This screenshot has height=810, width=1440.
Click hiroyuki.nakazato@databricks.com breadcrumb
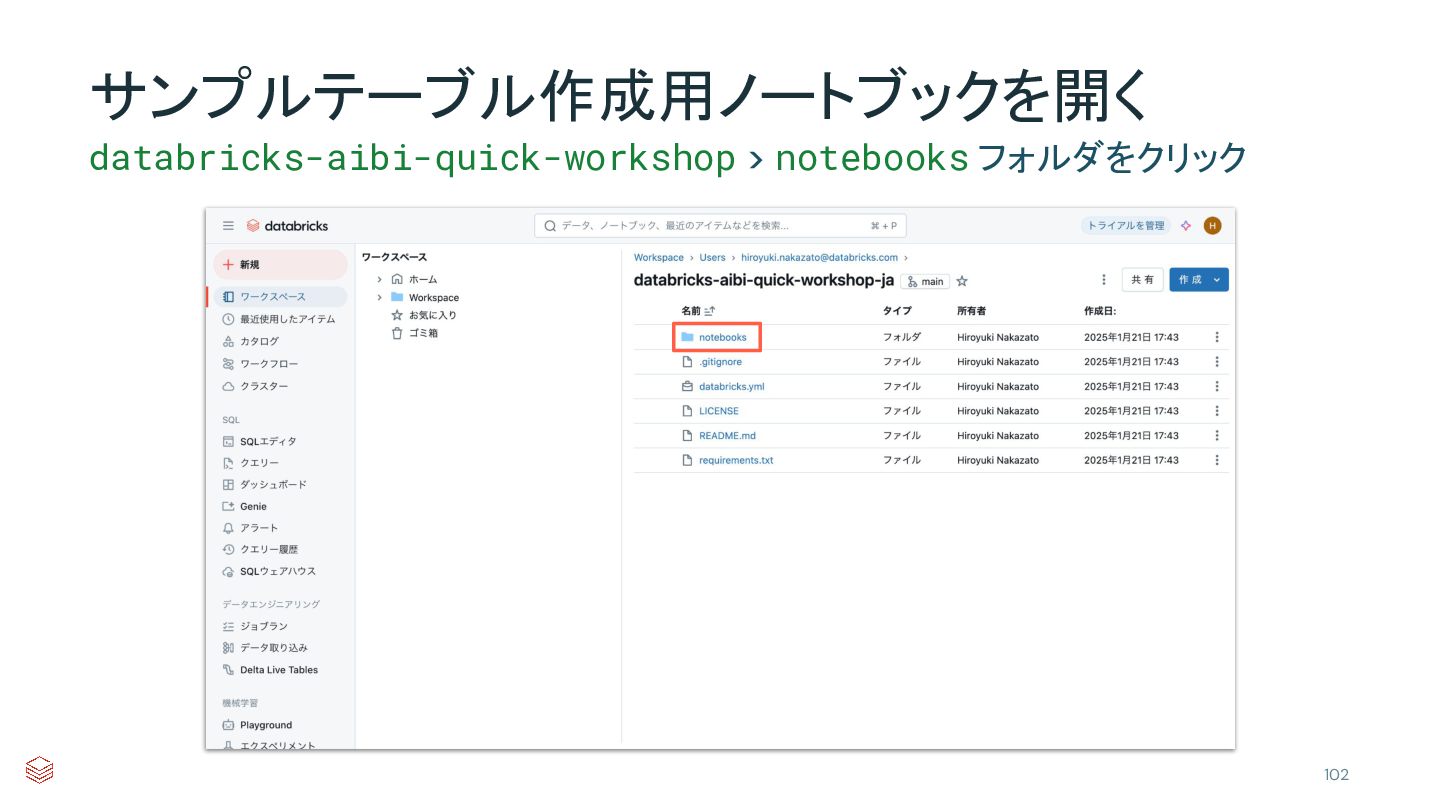pyautogui.click(x=819, y=257)
